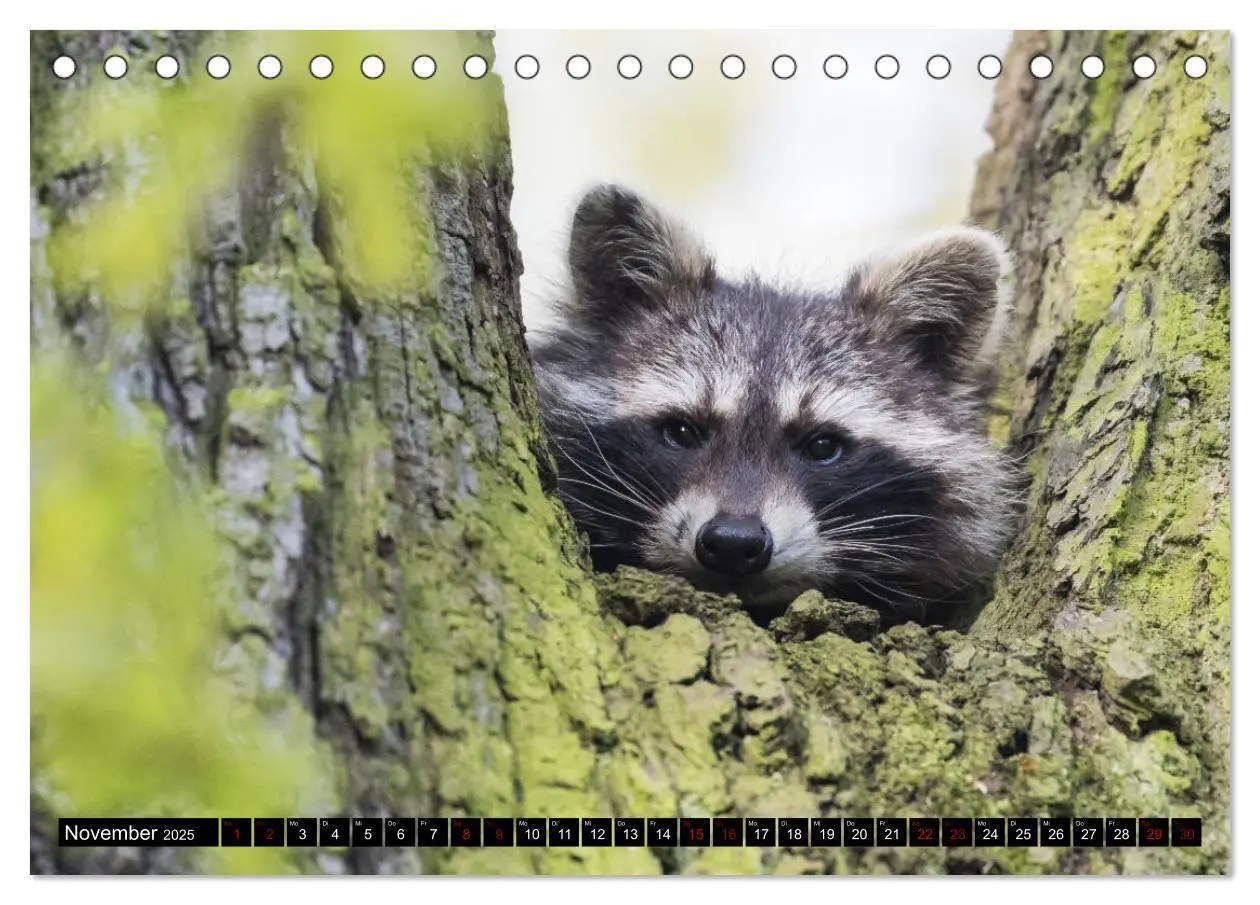Select red date 22

924,833
